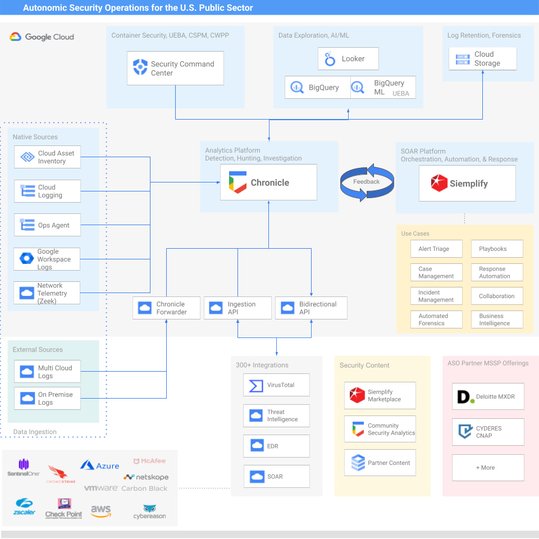
Task: Select the Collaboration box
Action: click(x=497, y=296)
